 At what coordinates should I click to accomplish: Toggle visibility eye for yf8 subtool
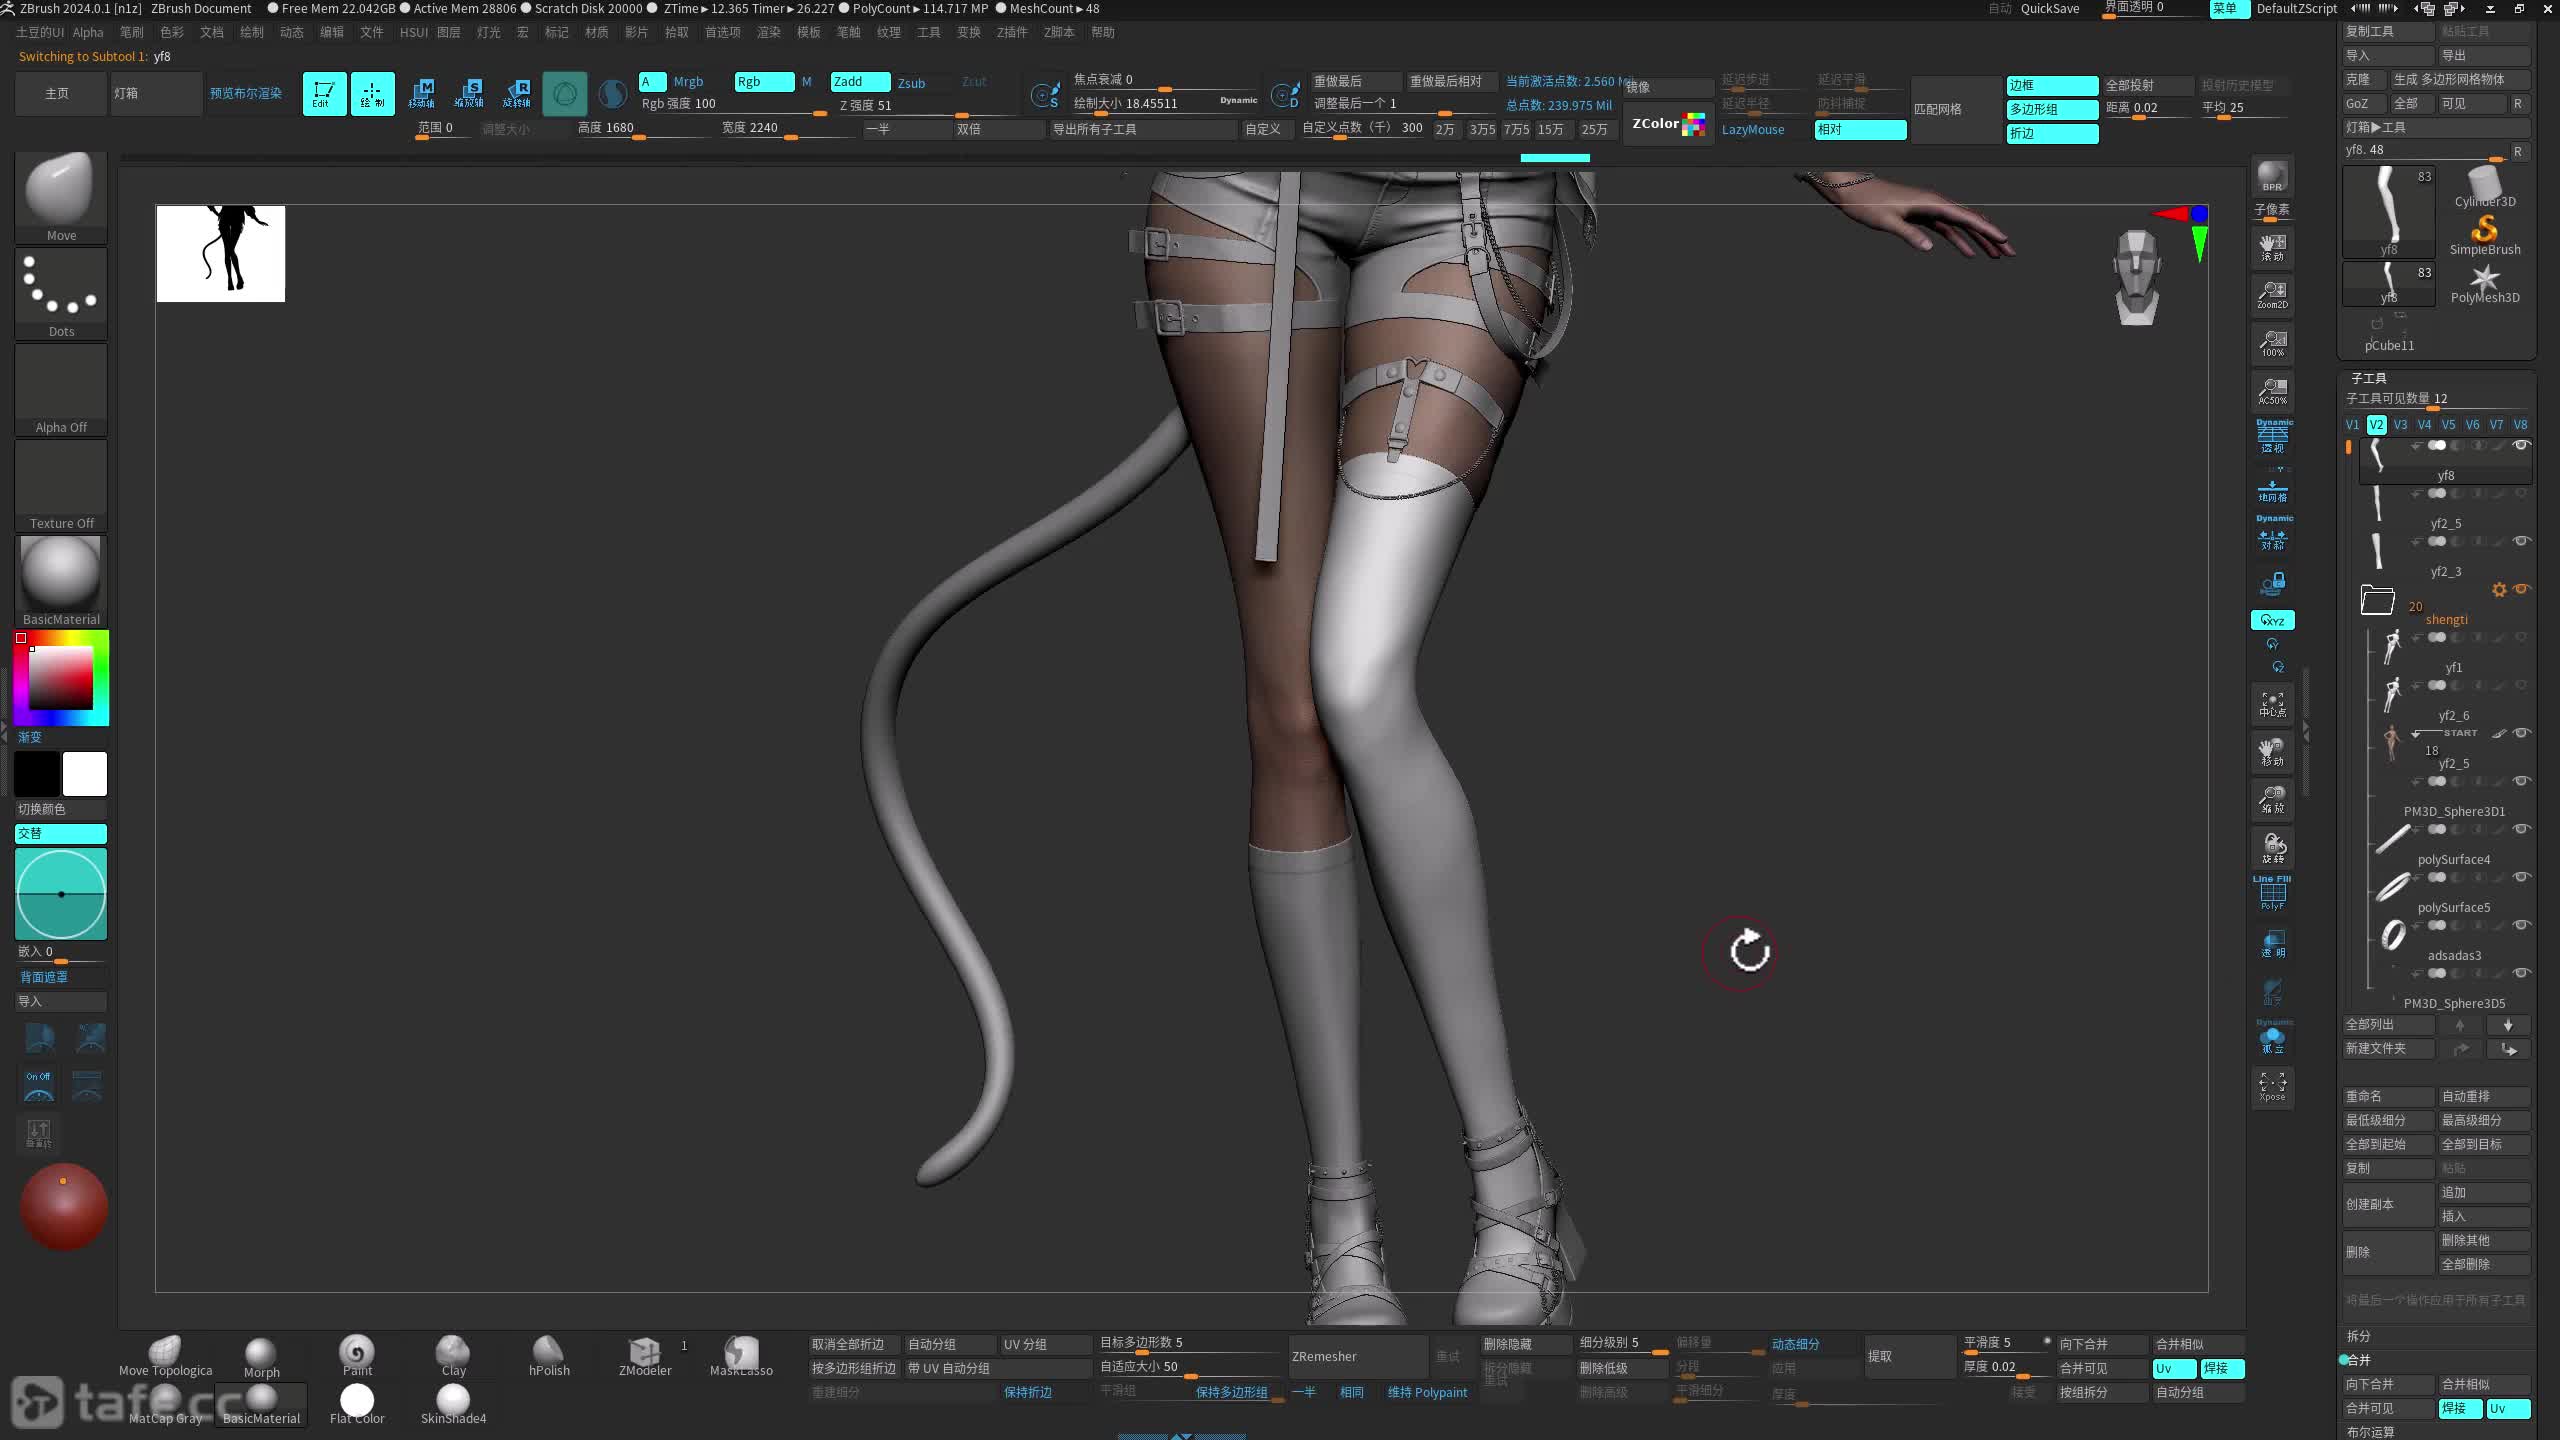click(2522, 445)
